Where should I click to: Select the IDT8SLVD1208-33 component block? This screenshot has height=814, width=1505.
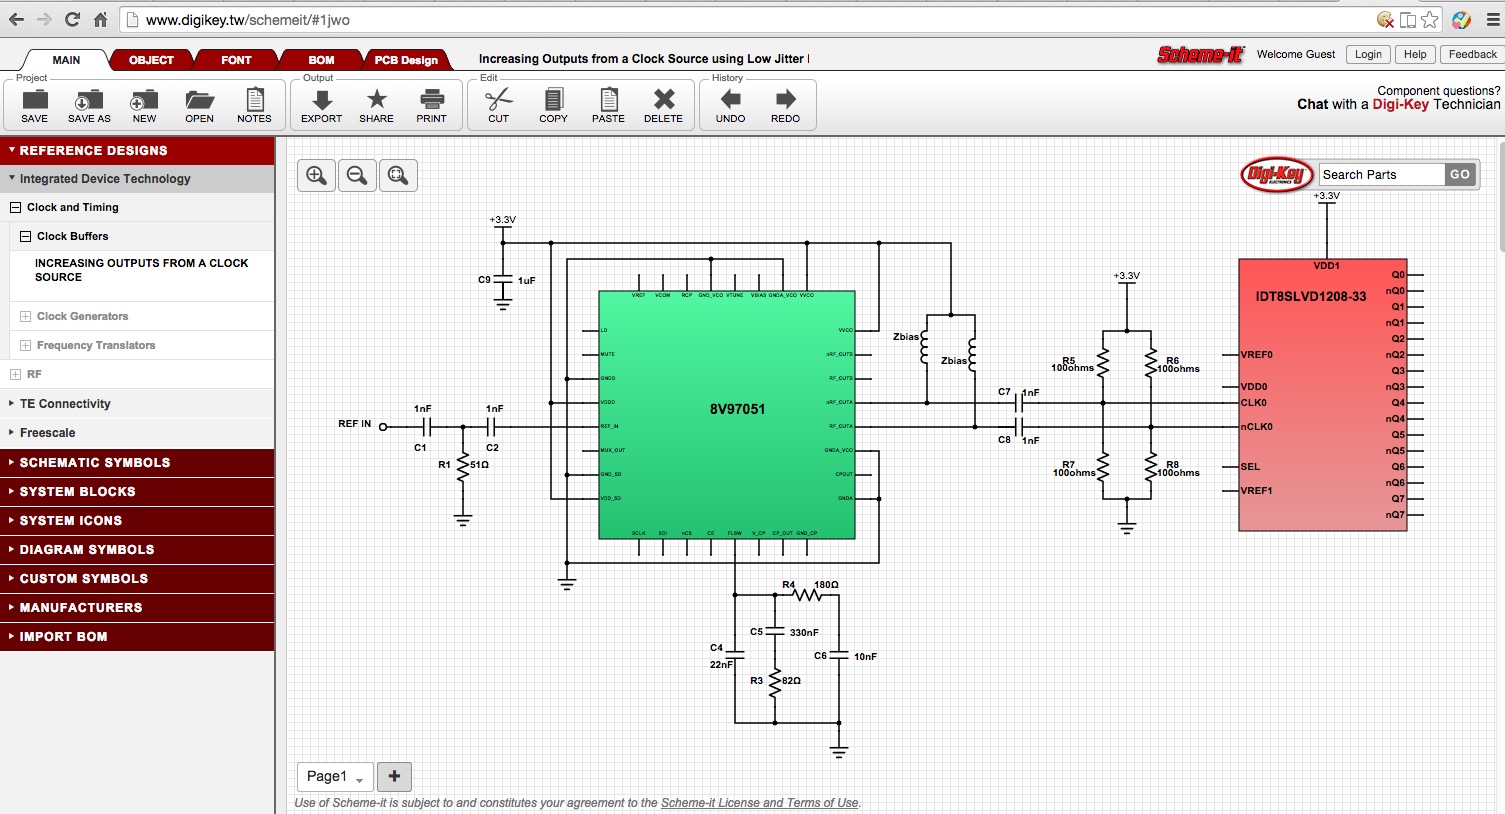(1323, 396)
